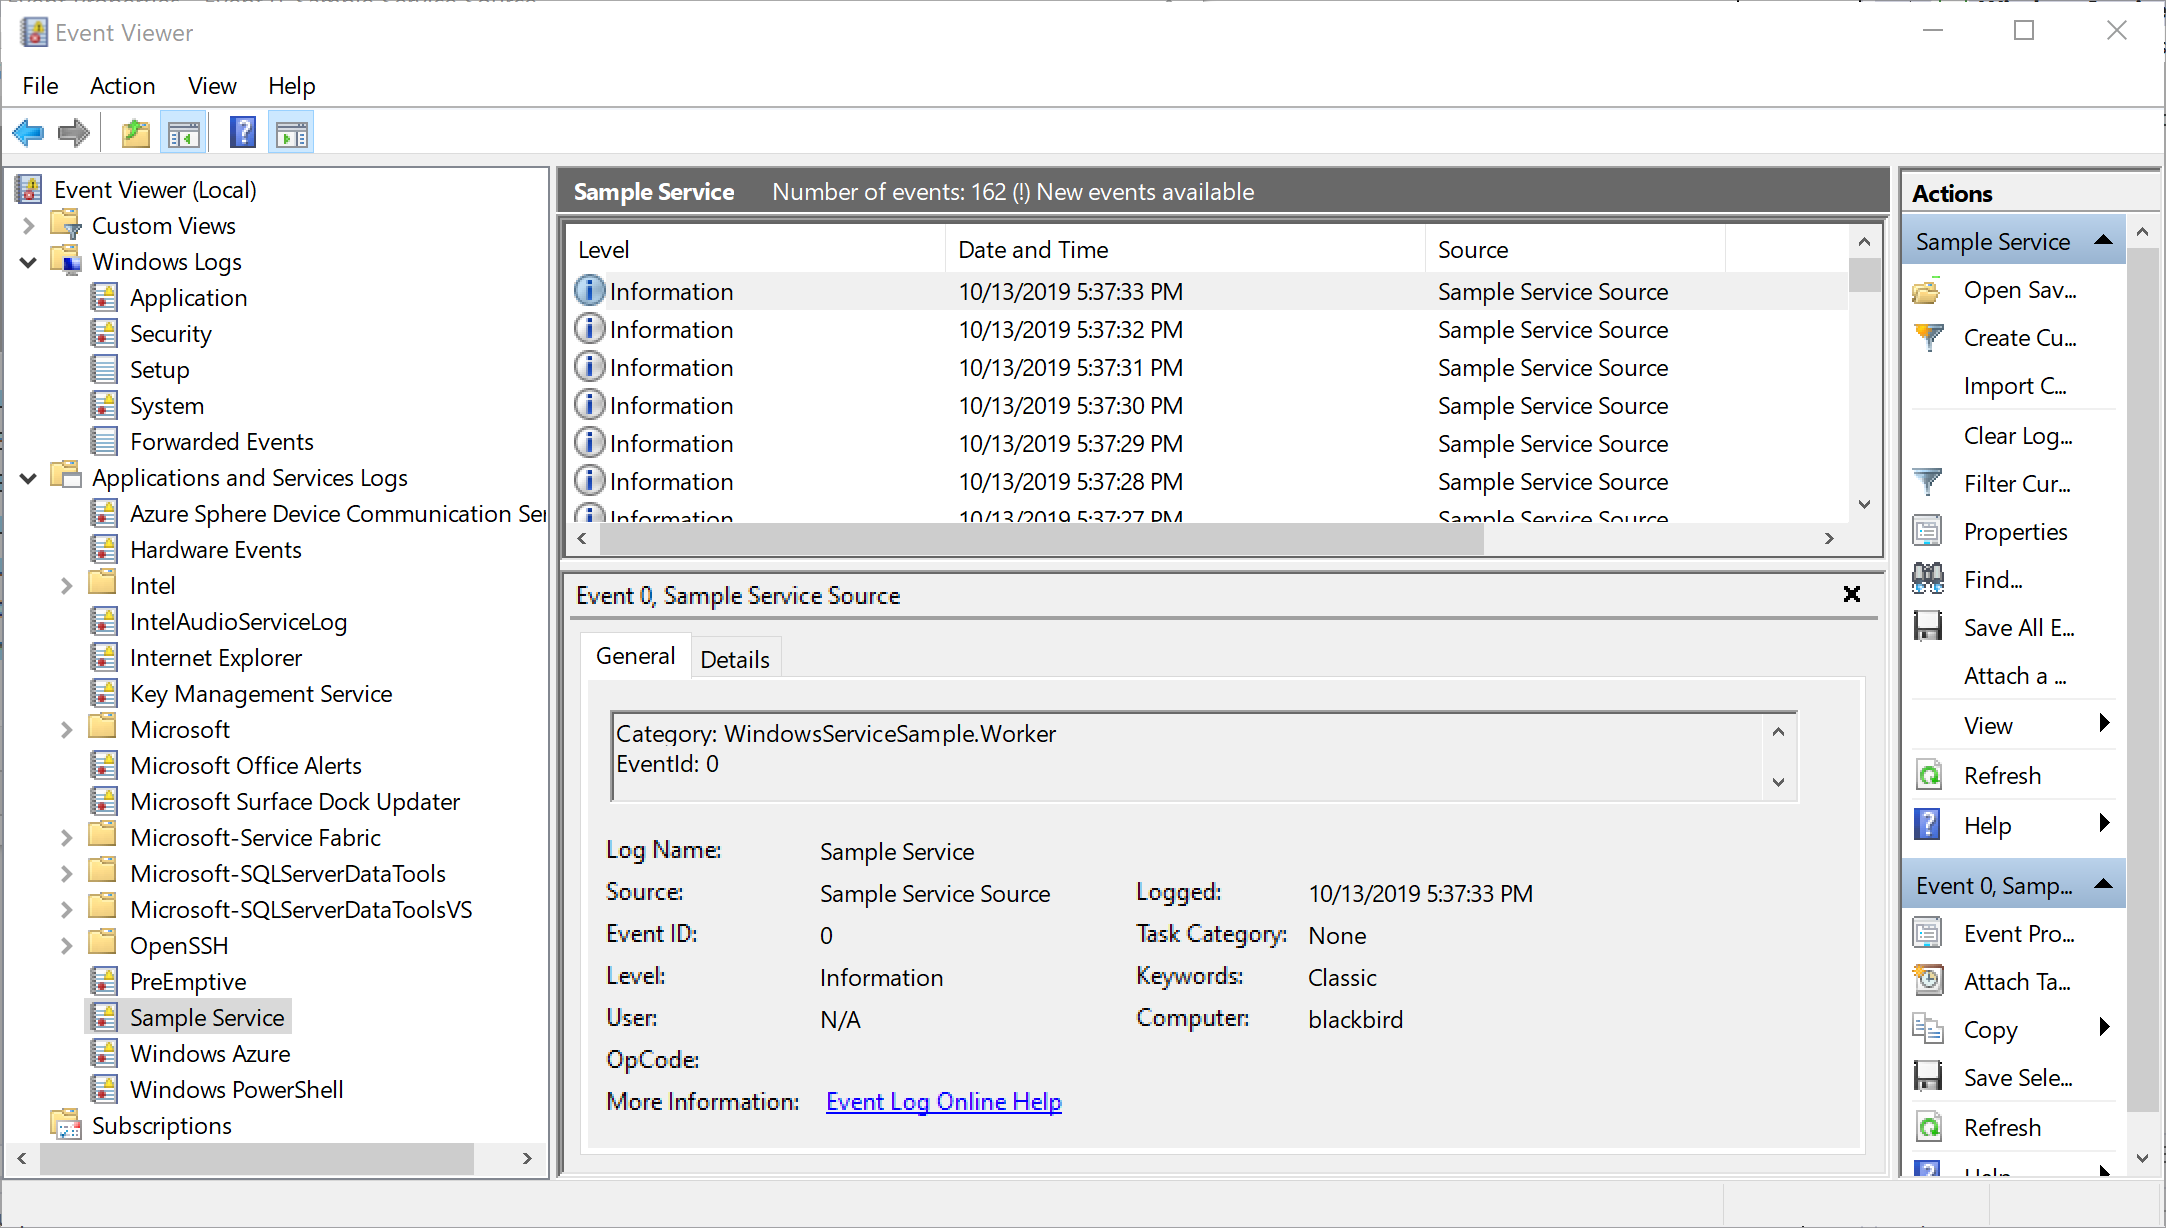Viewport: 2166px width, 1228px height.
Task: Click Actions pane scrollbar down arrow
Action: [x=2142, y=1158]
